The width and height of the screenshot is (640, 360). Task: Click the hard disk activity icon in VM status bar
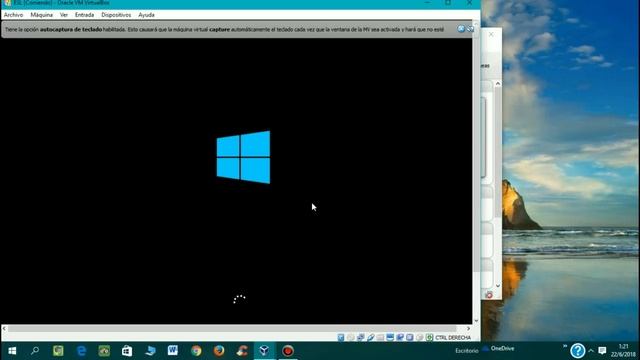(341, 338)
